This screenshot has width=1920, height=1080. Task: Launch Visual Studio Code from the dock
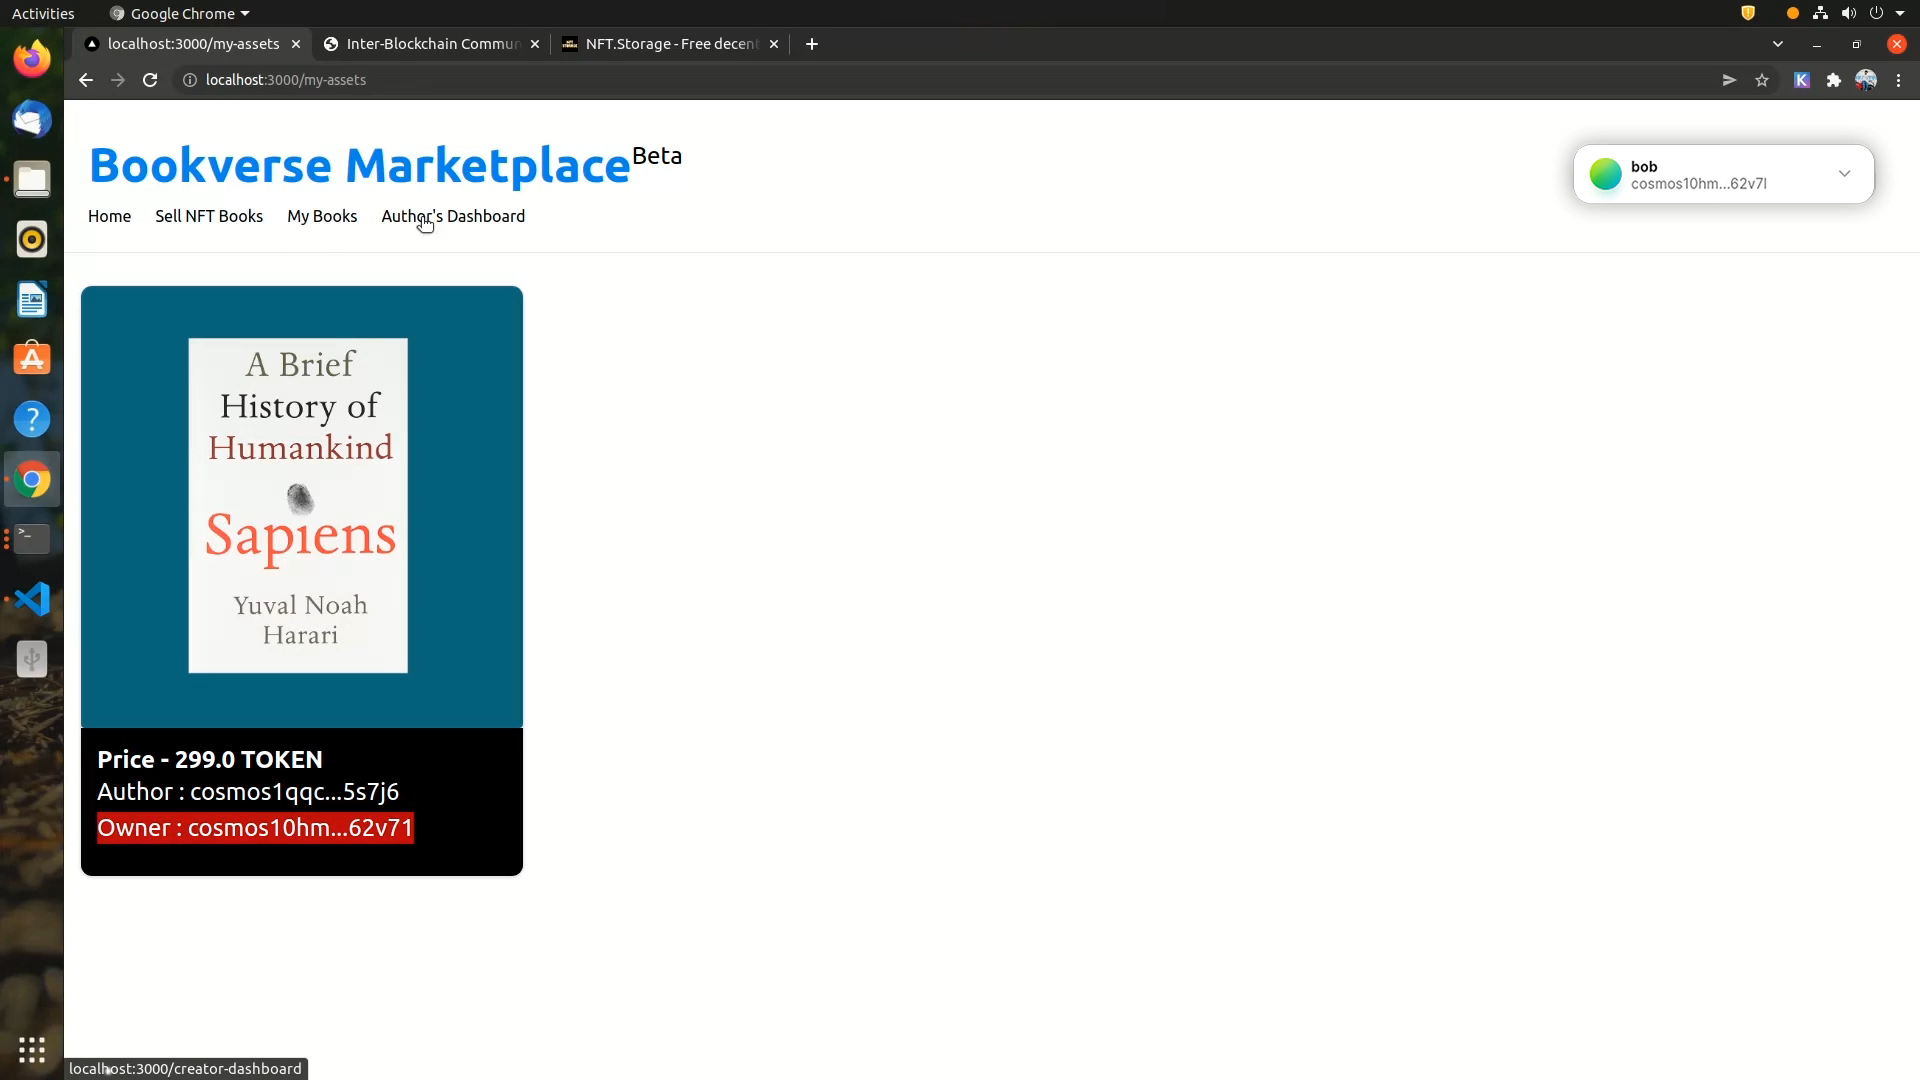pos(32,599)
